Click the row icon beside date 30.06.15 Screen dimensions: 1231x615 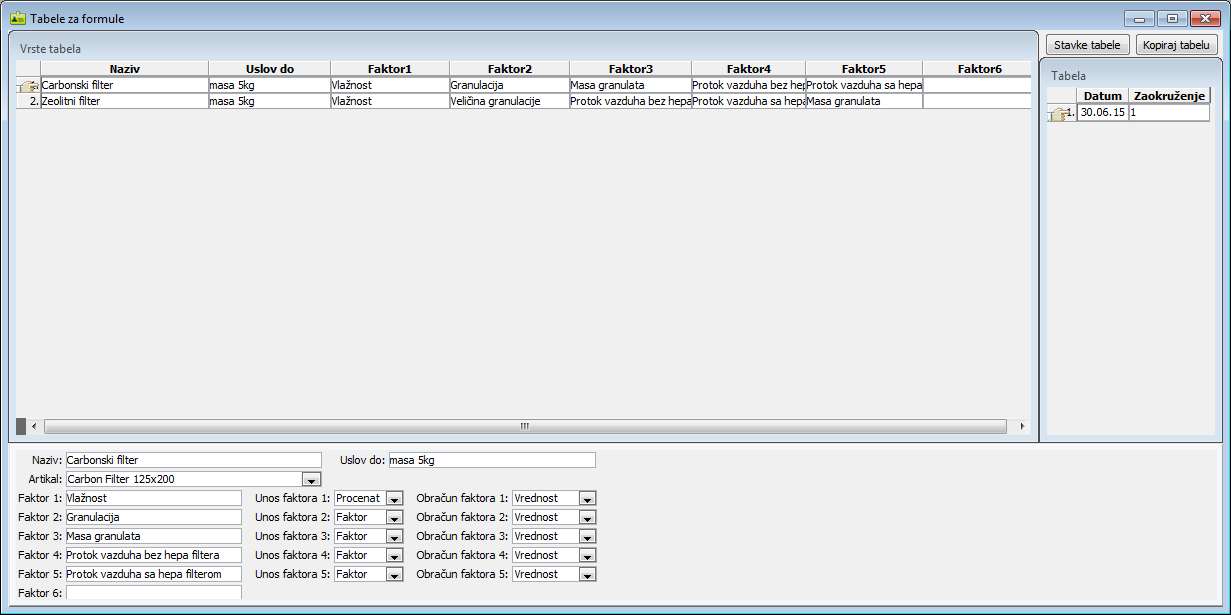(x=1058, y=113)
